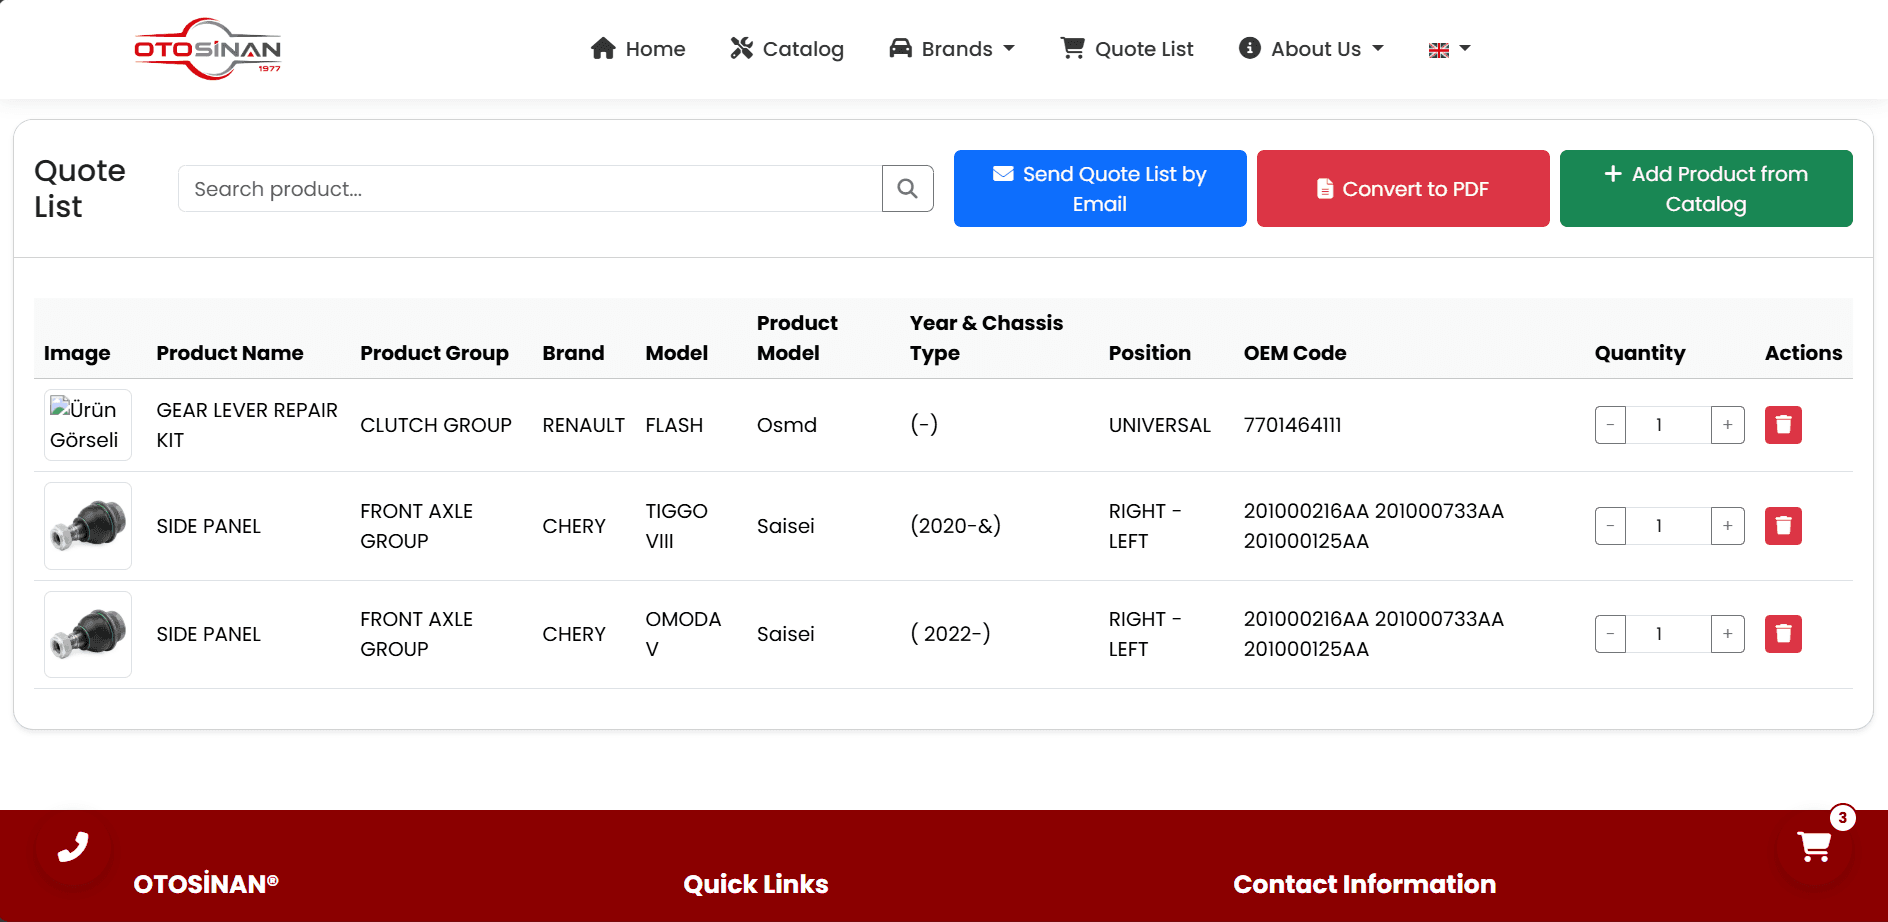
Task: Decrease quantity for OMODA V side panel
Action: point(1610,634)
